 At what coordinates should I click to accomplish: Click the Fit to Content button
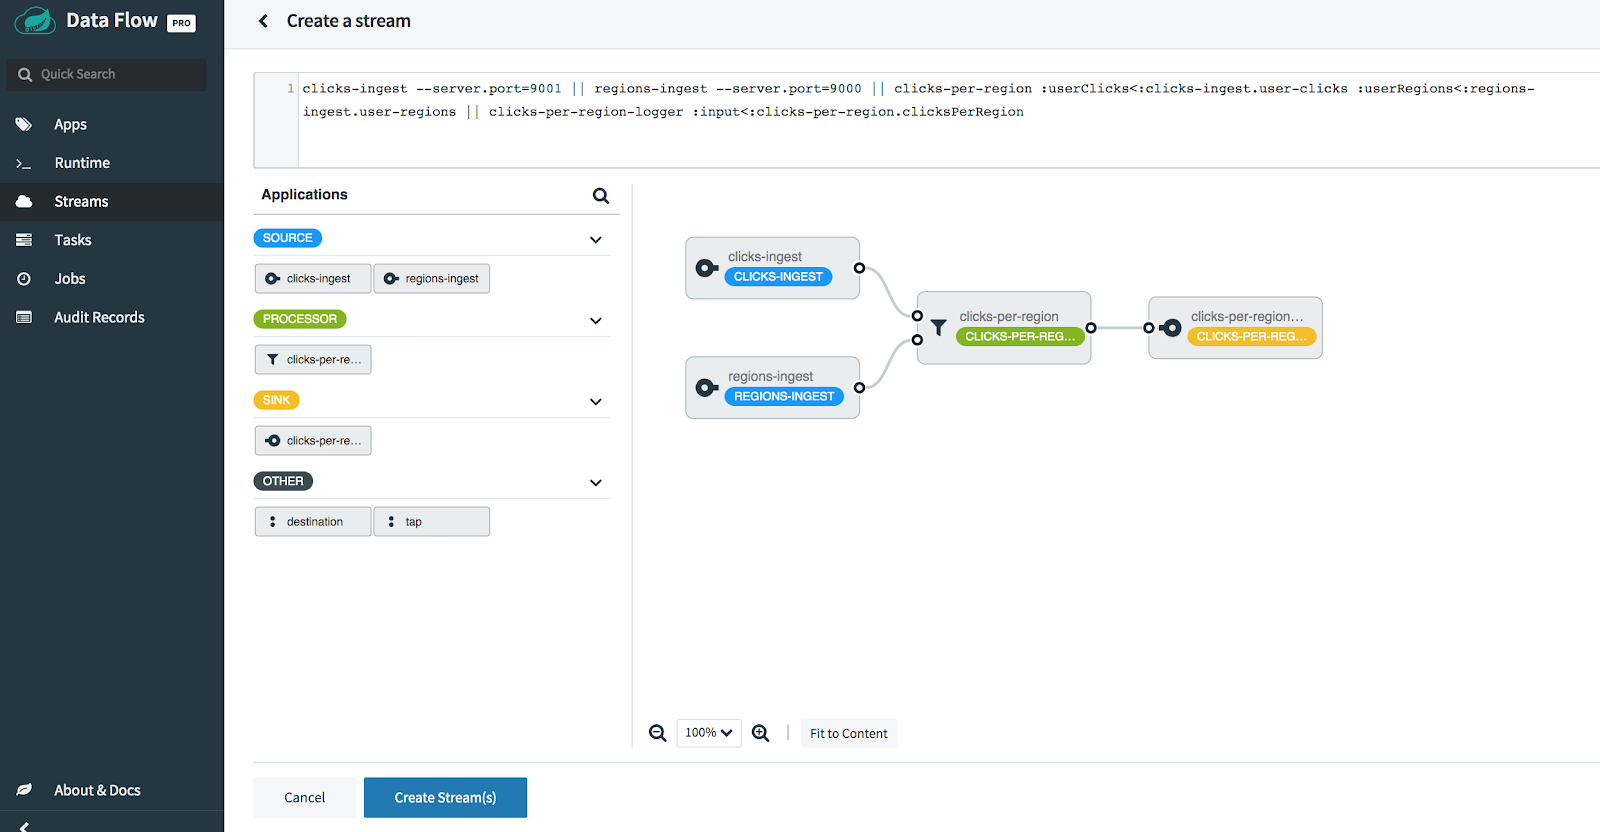pos(848,734)
